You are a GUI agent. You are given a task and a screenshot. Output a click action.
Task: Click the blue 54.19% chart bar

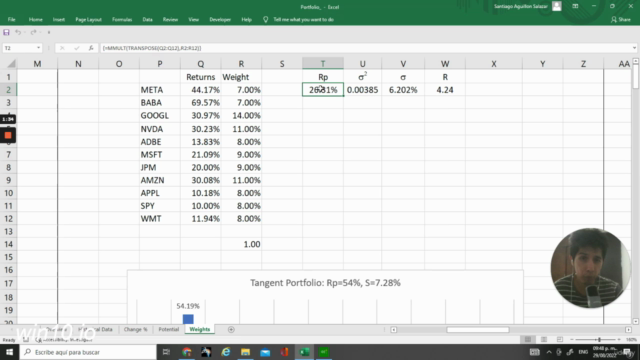[x=188, y=318]
